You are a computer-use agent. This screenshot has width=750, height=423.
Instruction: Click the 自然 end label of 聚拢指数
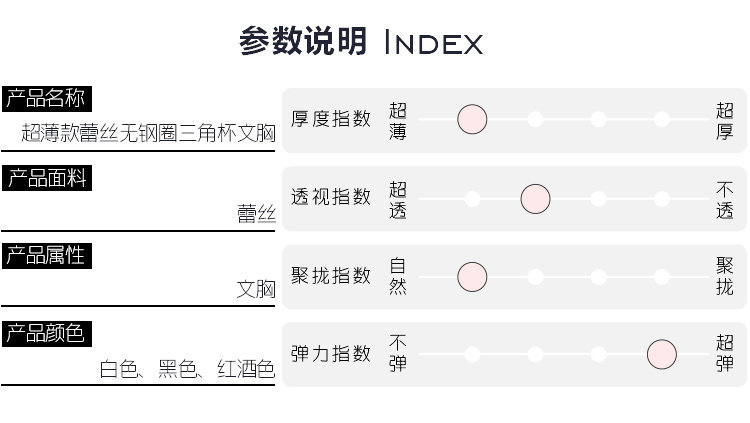click(x=397, y=277)
